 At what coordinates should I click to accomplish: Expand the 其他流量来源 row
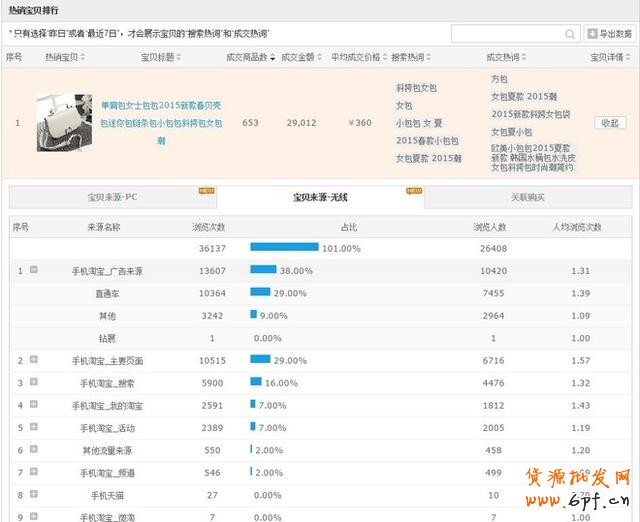pyautogui.click(x=33, y=450)
